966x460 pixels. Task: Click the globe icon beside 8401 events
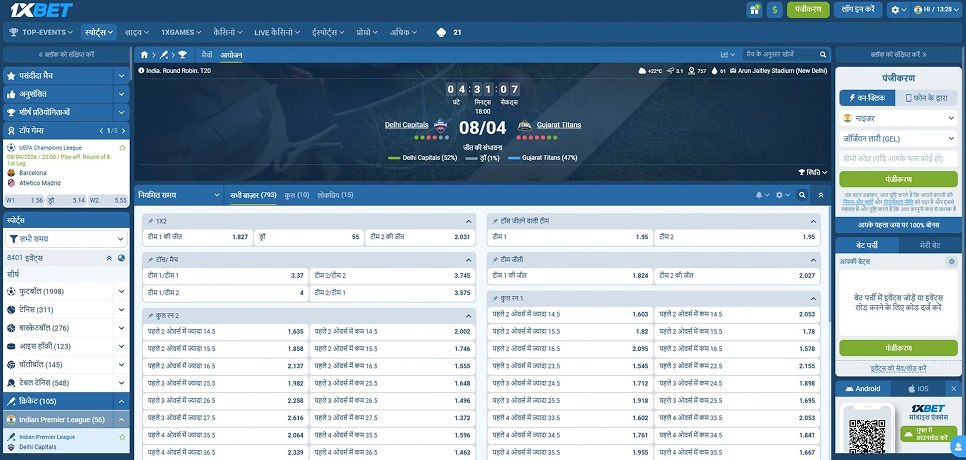tap(121, 258)
